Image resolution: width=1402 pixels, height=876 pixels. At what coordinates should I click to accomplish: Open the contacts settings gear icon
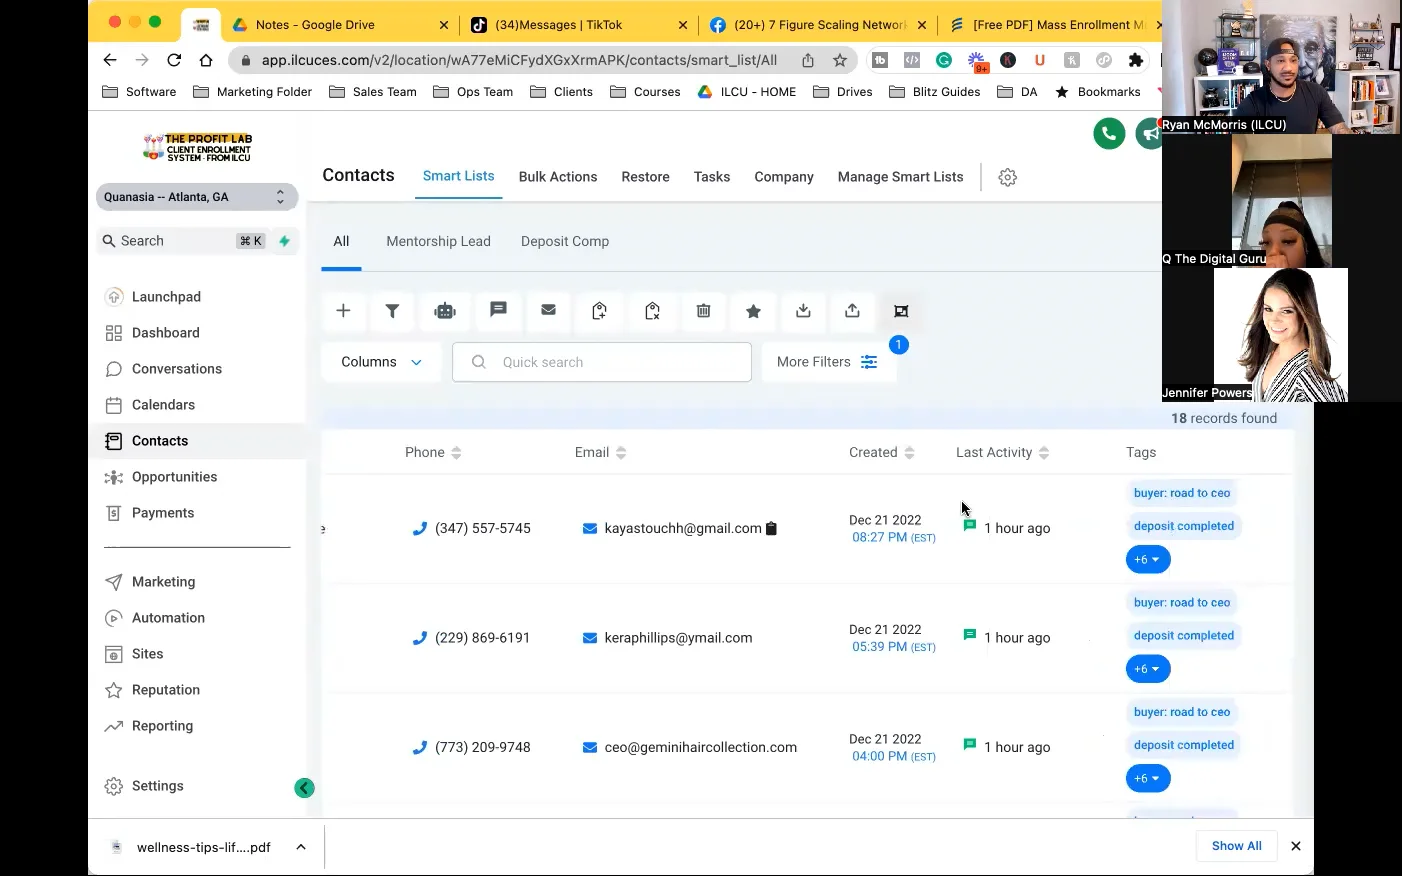point(1008,177)
